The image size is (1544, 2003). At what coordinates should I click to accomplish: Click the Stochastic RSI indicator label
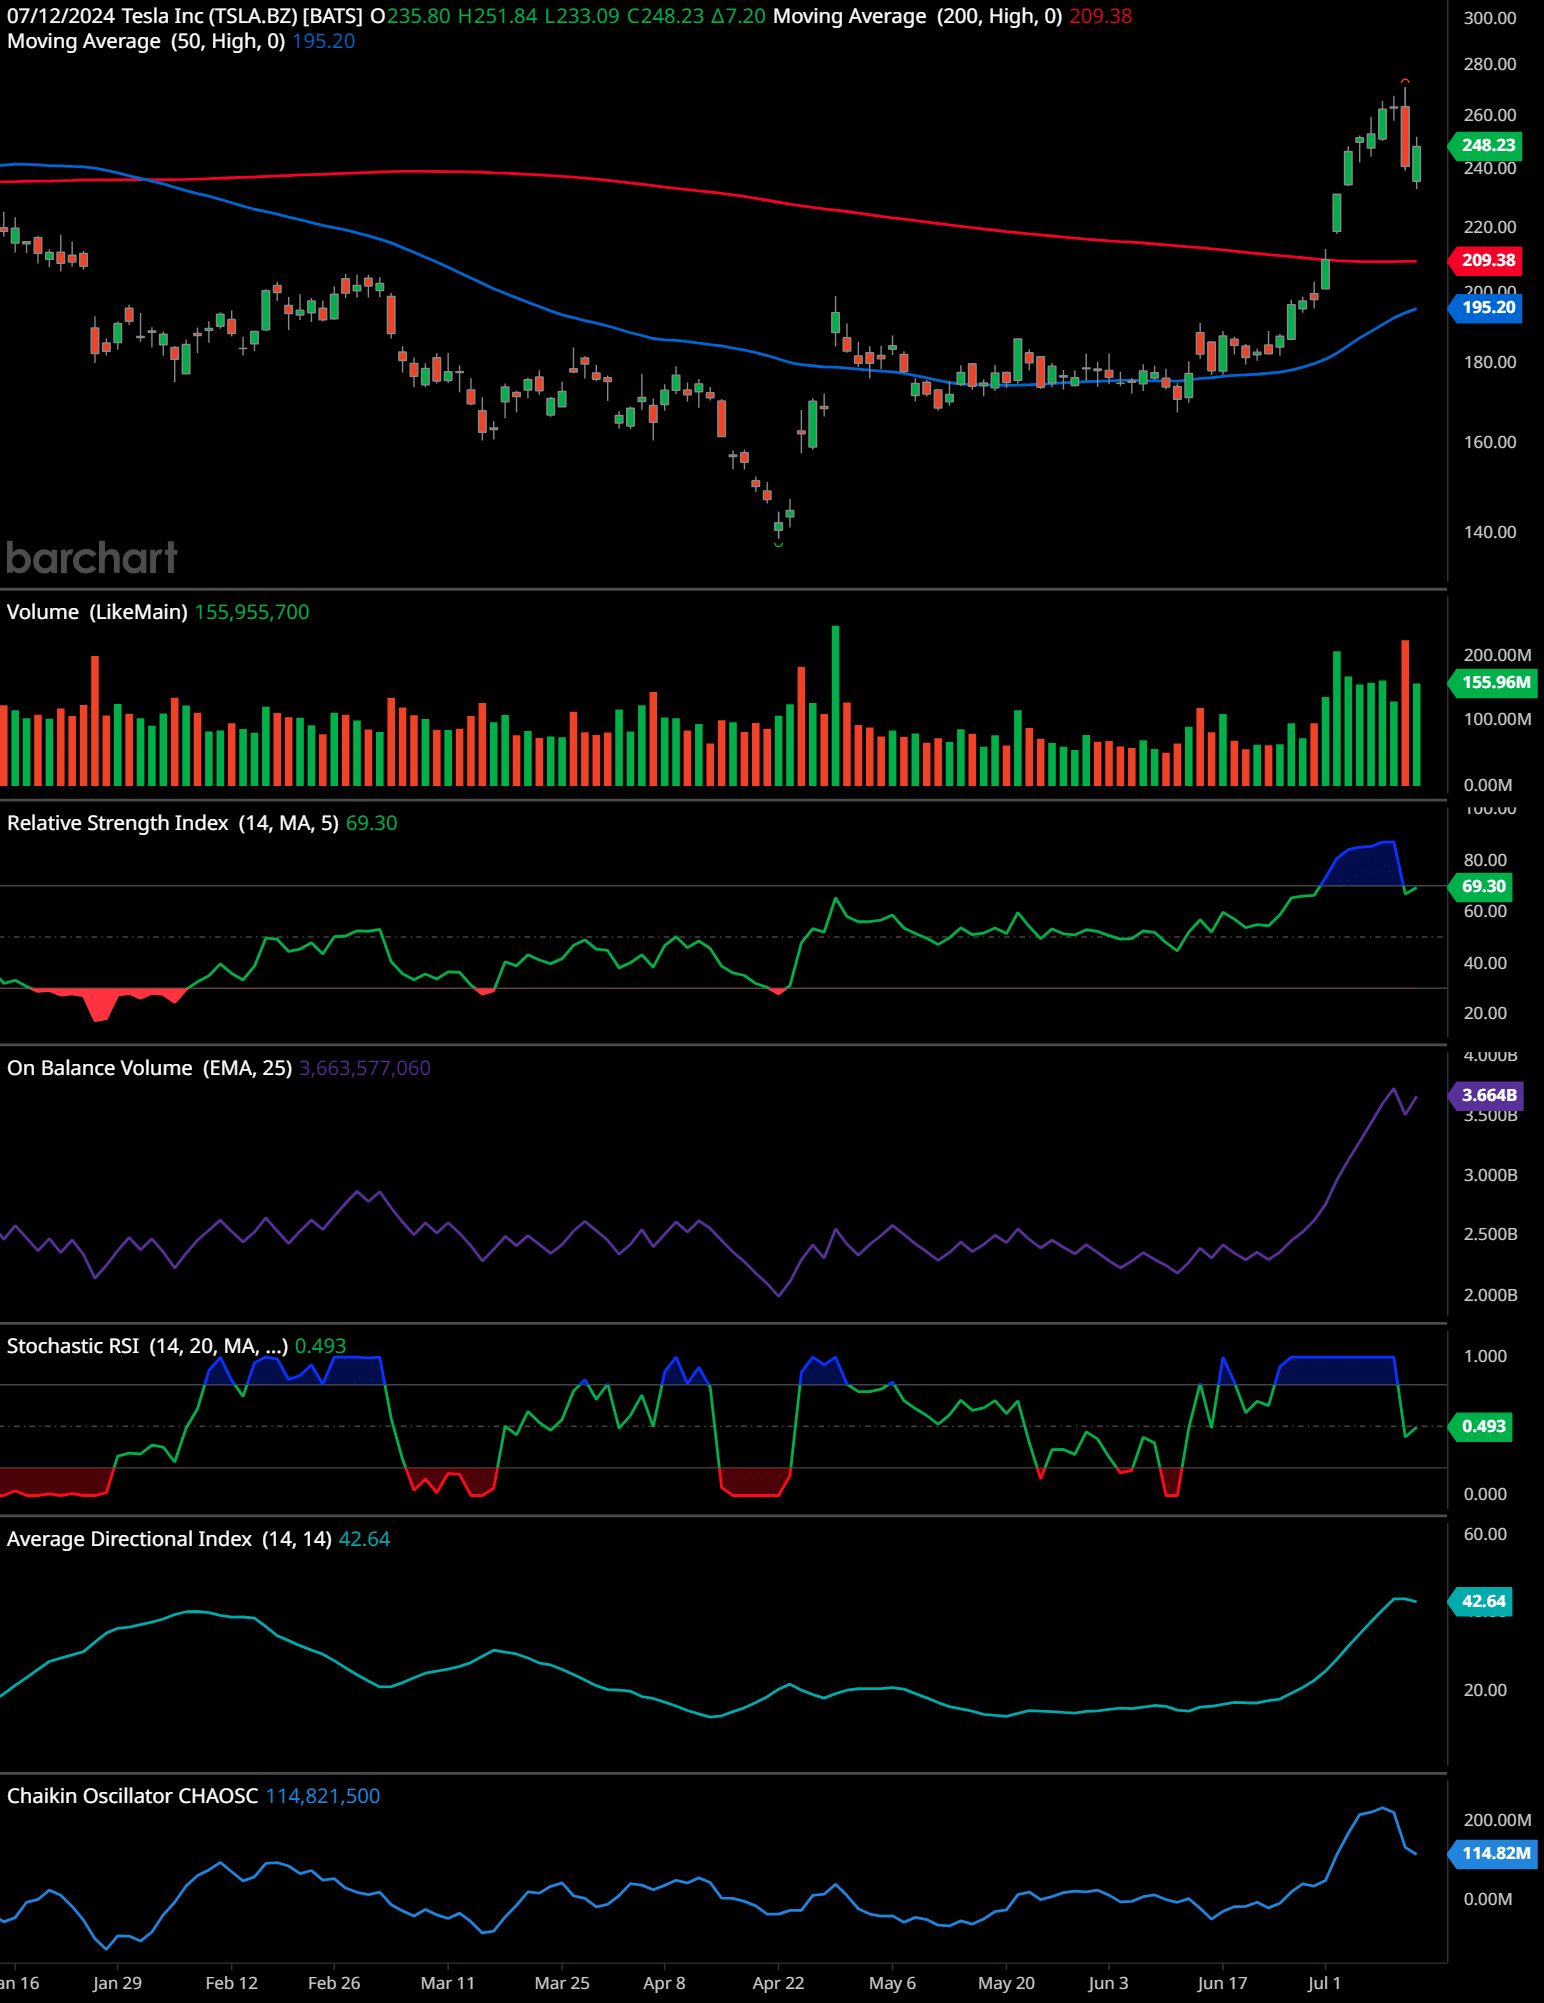click(x=148, y=1346)
